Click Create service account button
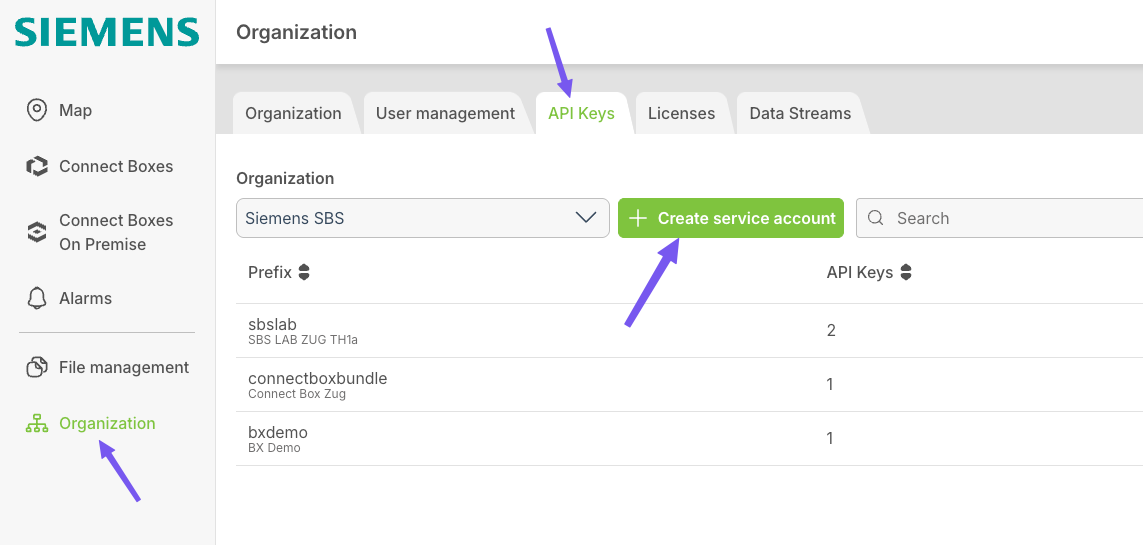This screenshot has width=1143, height=545. [x=731, y=218]
